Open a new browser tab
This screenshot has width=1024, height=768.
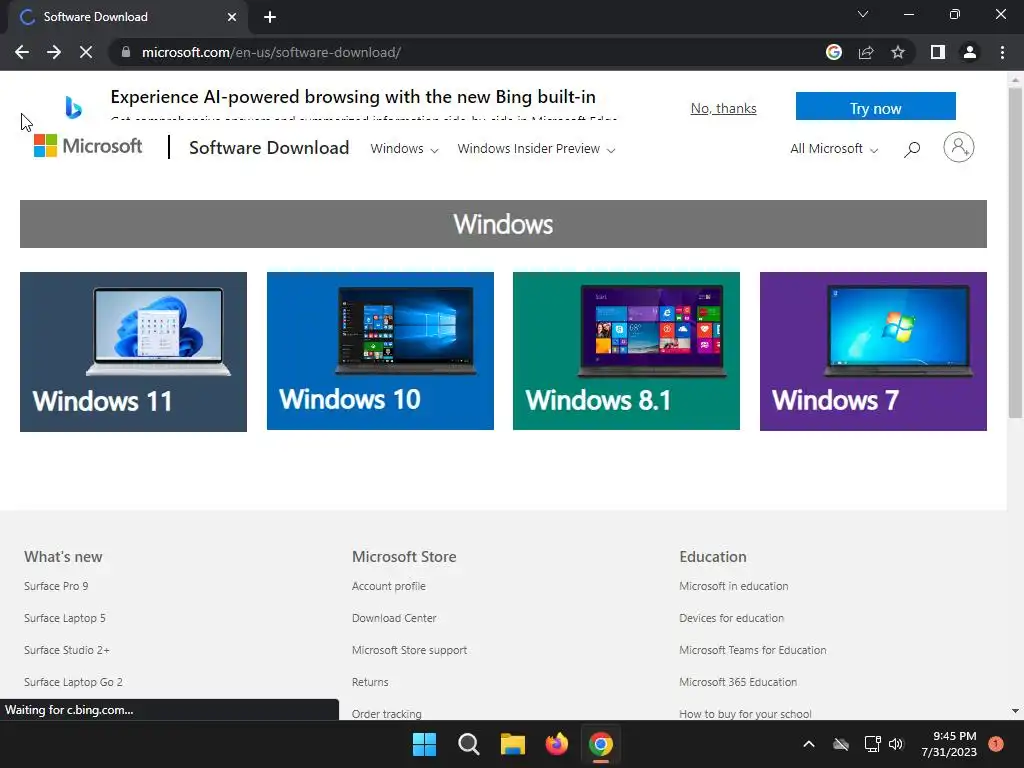(x=270, y=17)
